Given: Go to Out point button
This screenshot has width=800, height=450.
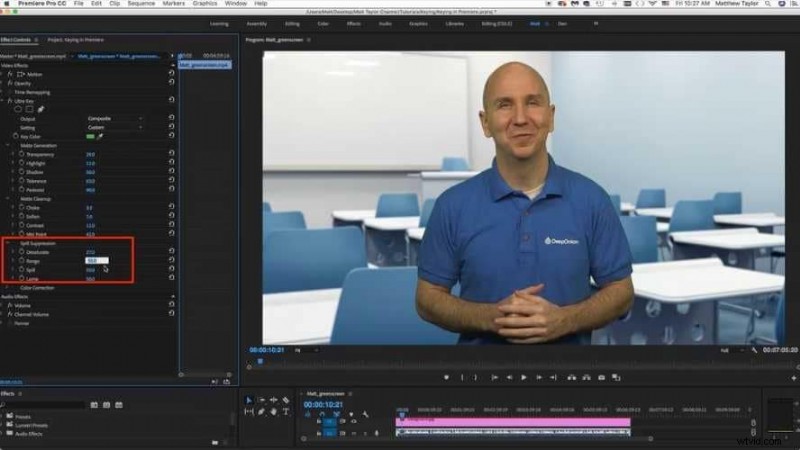Looking at the screenshot, I should [x=553, y=378].
